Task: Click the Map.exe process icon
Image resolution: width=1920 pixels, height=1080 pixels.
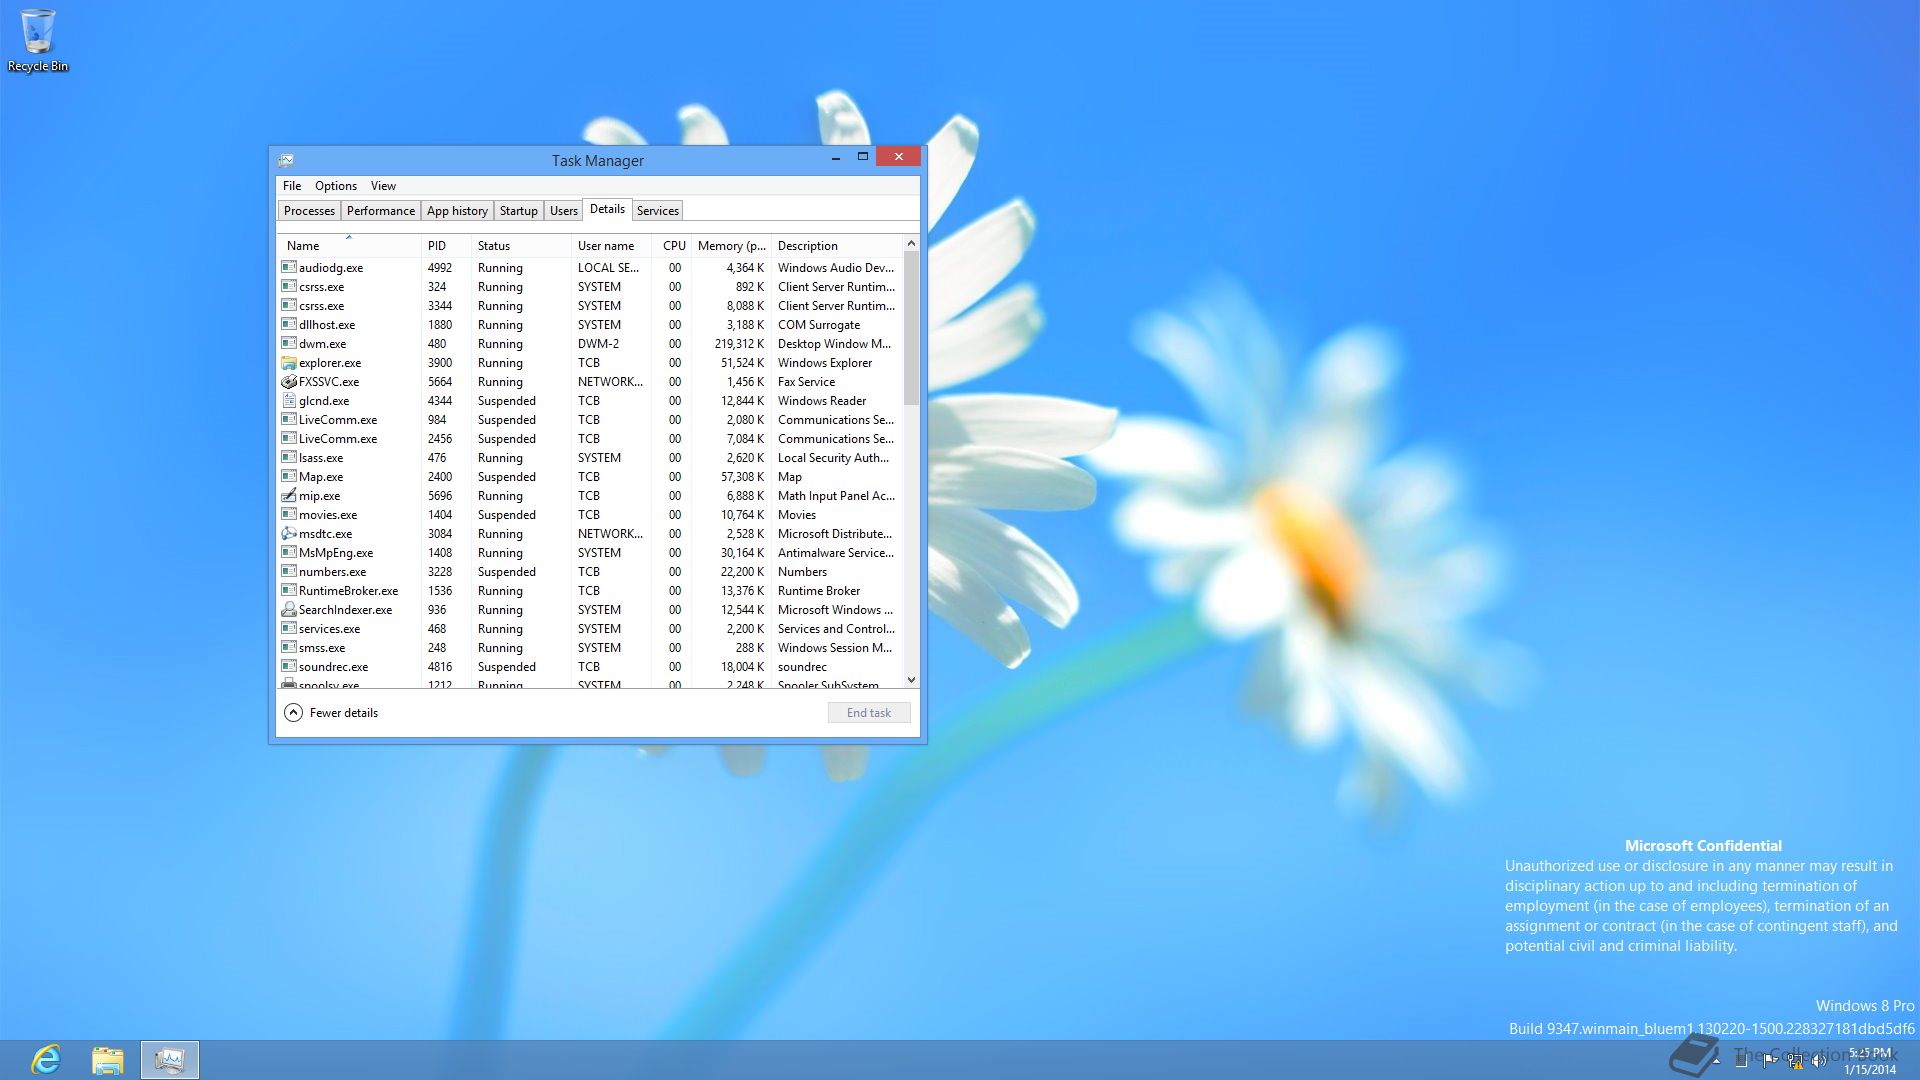Action: pos(288,476)
